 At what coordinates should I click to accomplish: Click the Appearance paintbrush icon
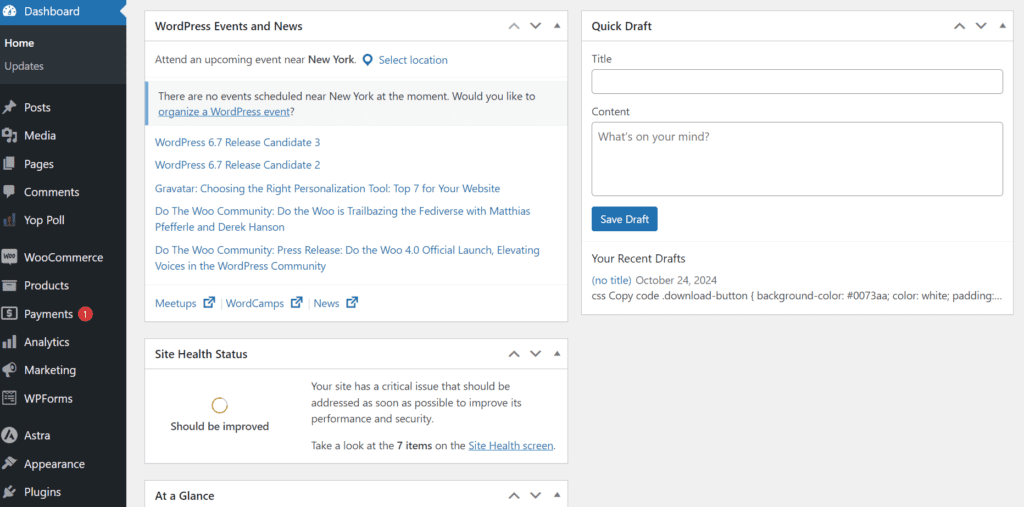pyautogui.click(x=9, y=464)
